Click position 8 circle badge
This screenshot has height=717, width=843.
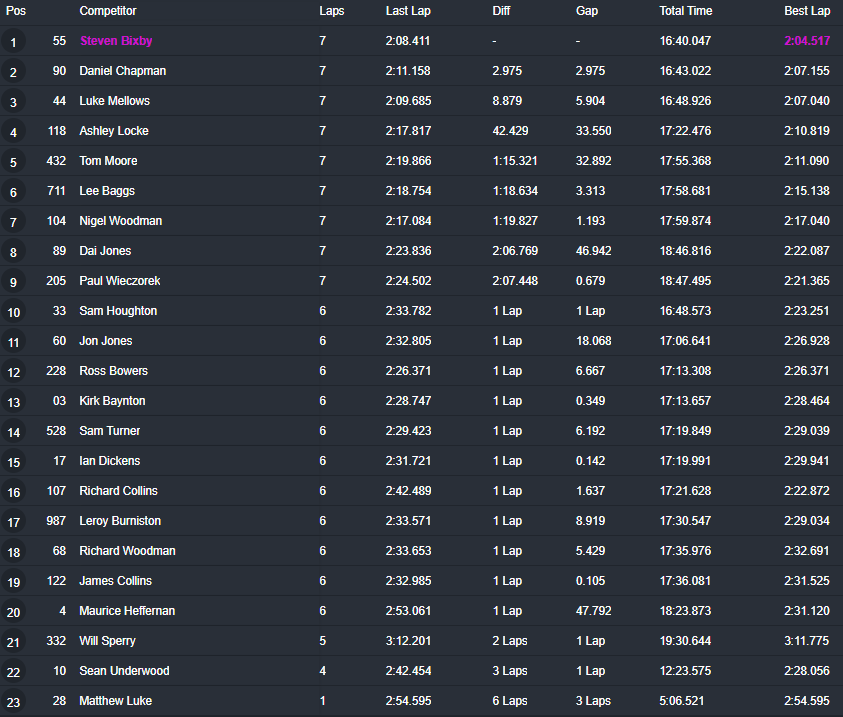tap(13, 252)
